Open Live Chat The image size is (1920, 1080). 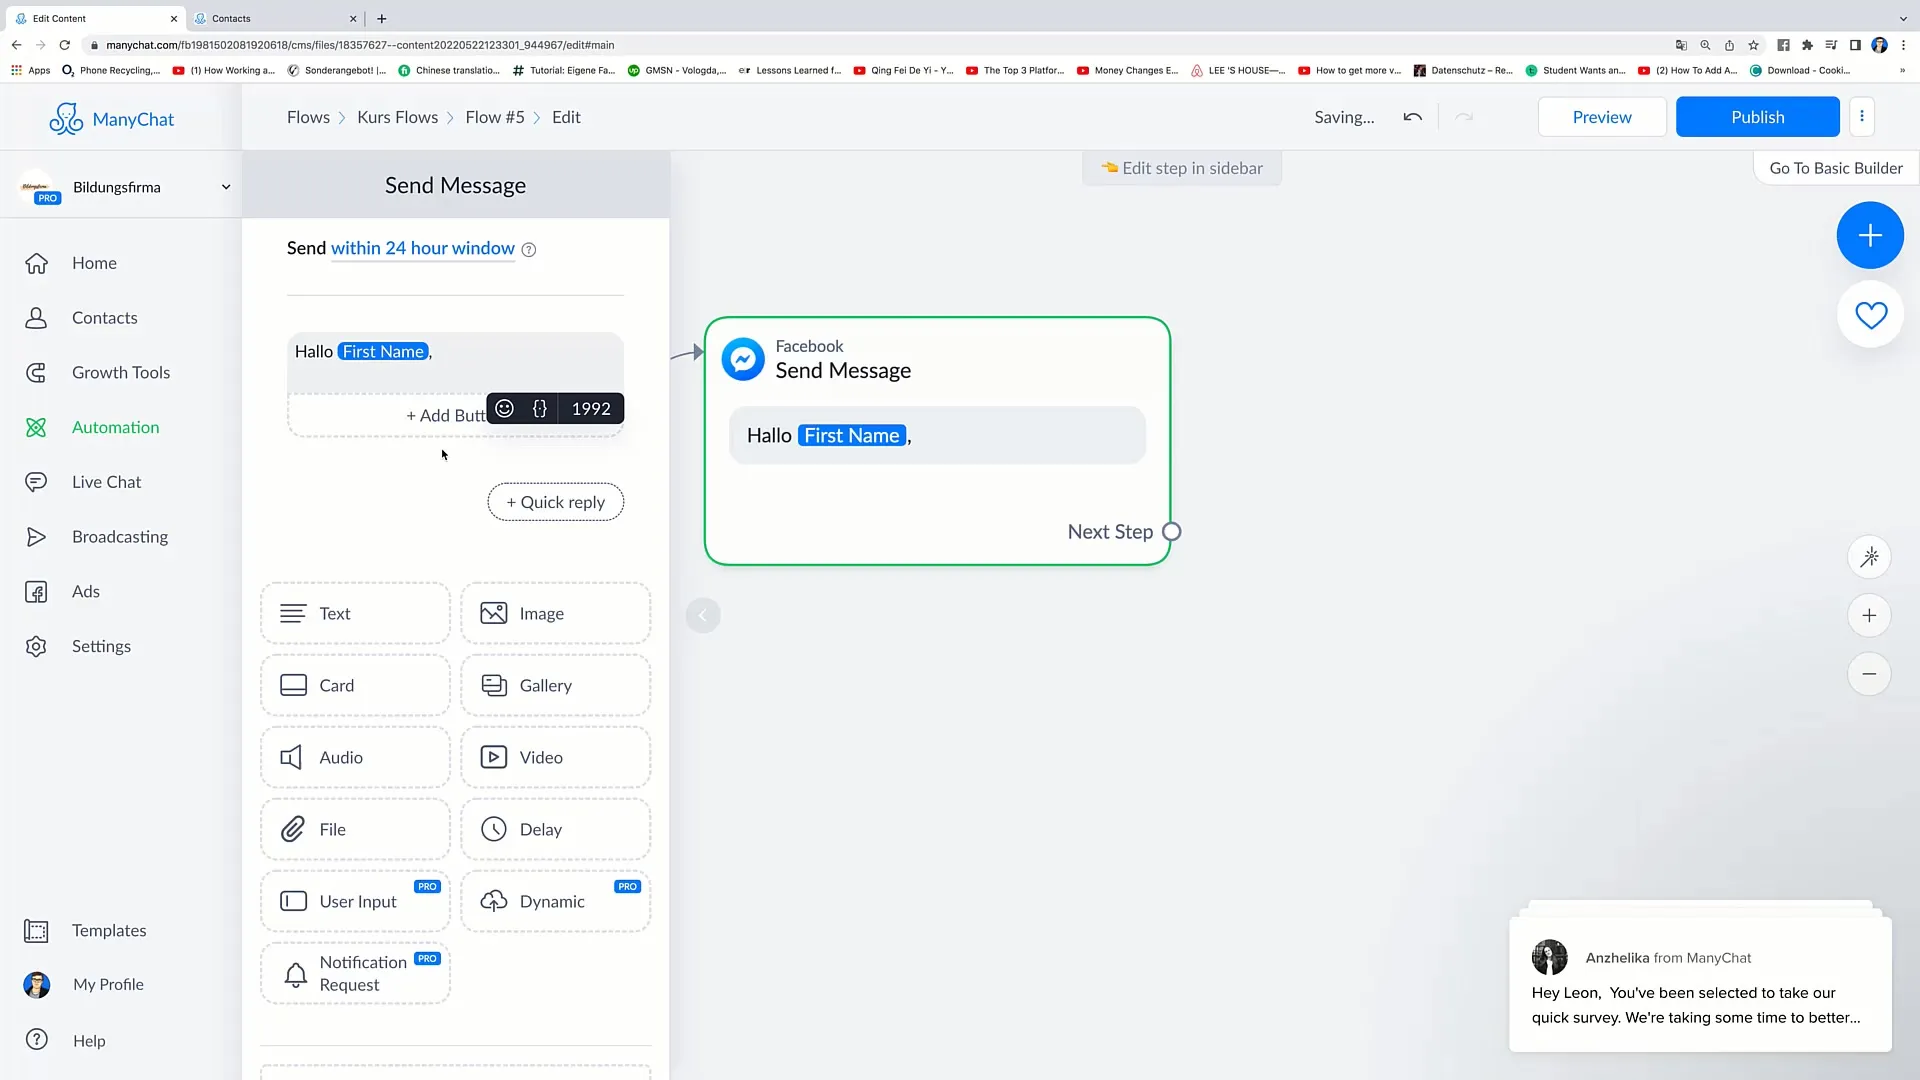[x=106, y=482]
